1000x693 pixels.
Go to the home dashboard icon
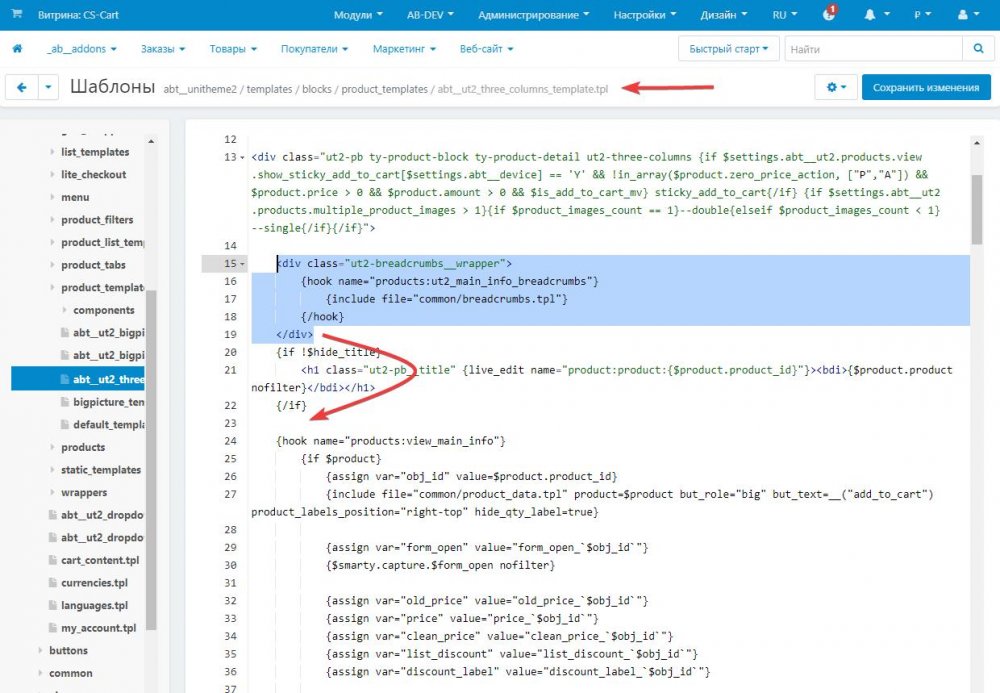click(x=17, y=49)
